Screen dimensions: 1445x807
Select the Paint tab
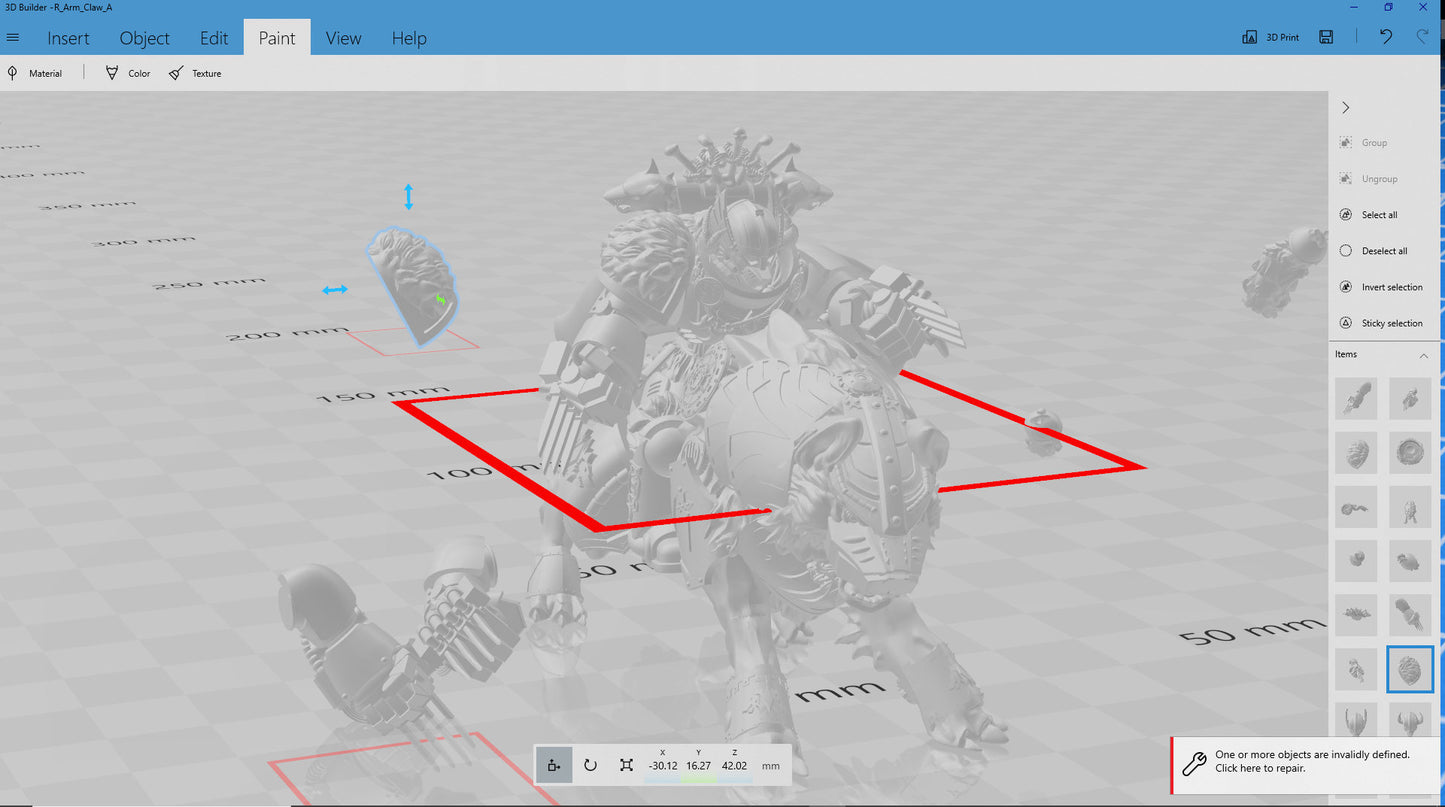point(277,38)
